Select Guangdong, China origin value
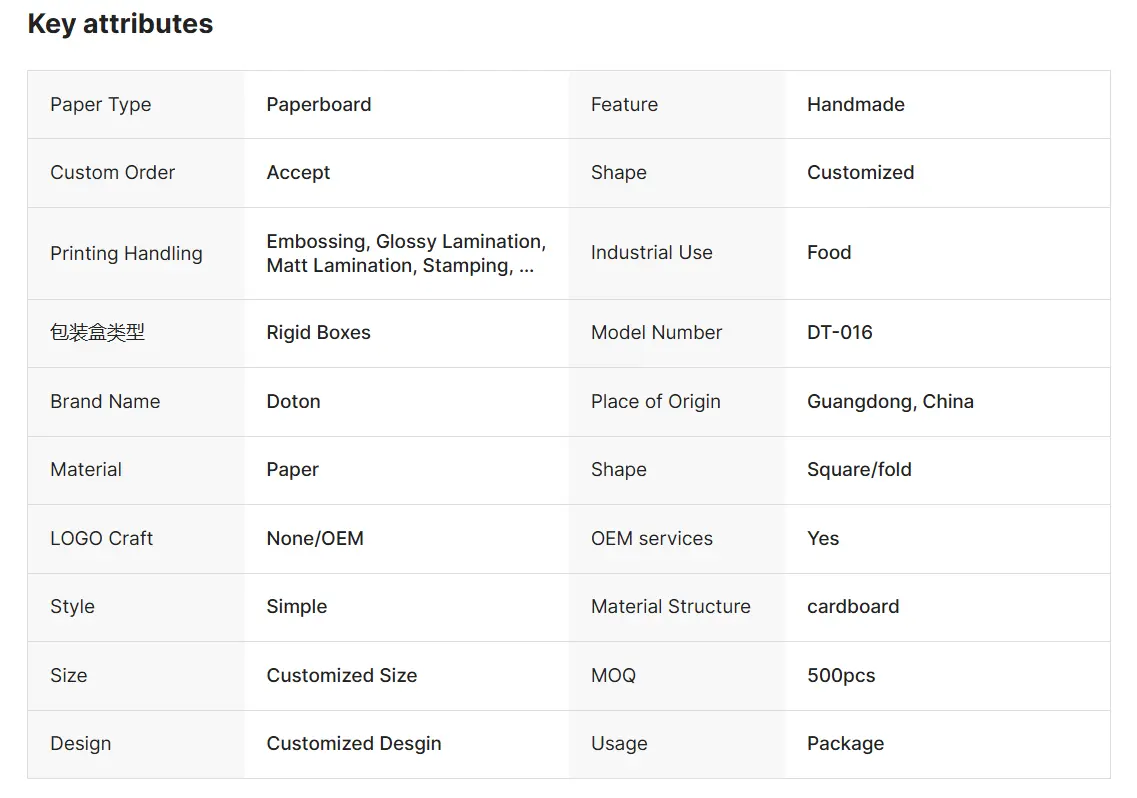This screenshot has width=1137, height=798. [890, 401]
